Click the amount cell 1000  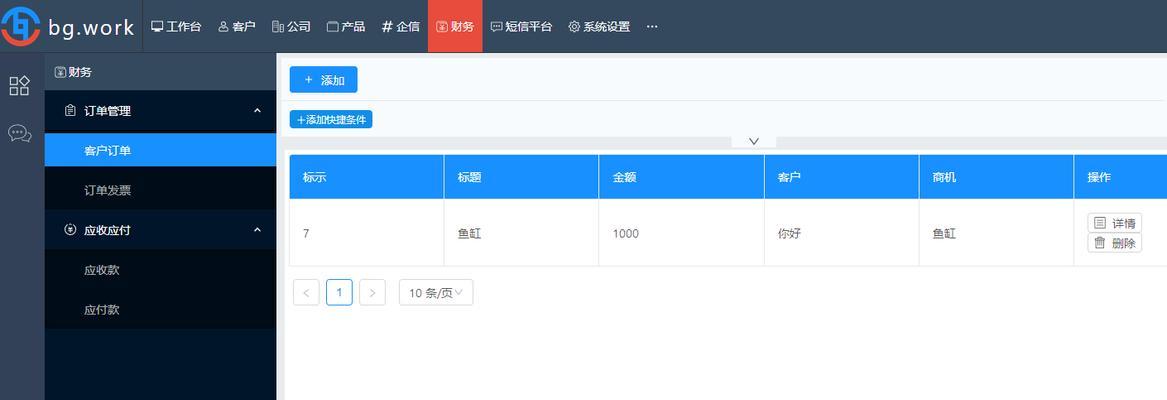click(x=681, y=233)
